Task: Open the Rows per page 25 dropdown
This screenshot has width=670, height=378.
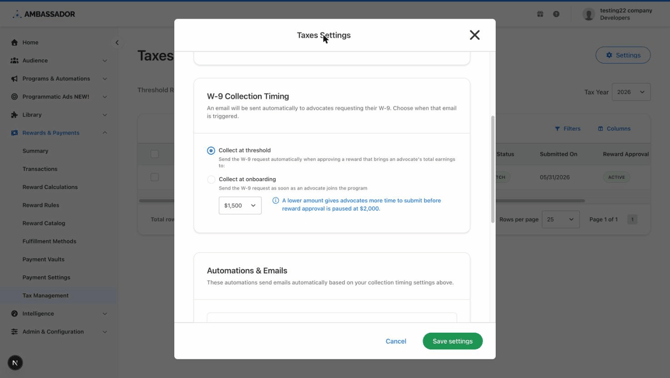Action: tap(561, 219)
